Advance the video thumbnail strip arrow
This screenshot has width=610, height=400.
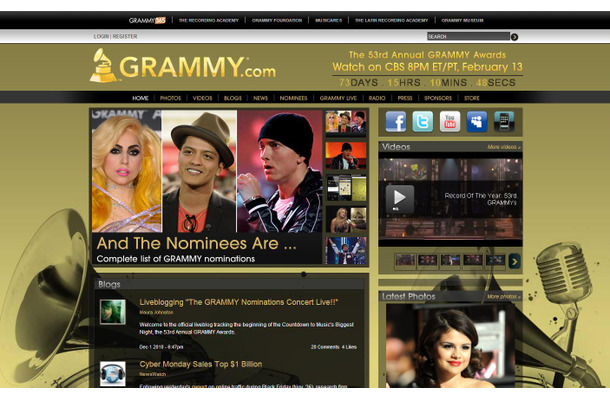pos(514,261)
